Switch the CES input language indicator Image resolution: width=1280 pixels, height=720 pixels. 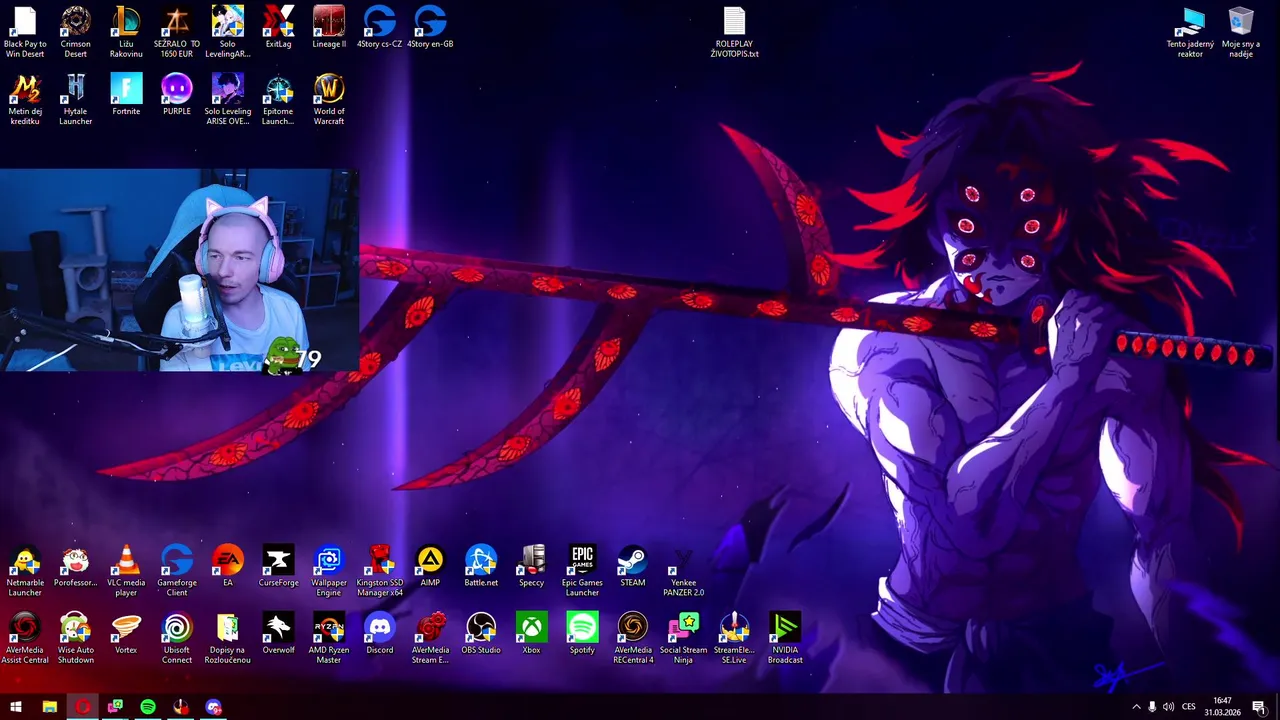[x=1189, y=707]
